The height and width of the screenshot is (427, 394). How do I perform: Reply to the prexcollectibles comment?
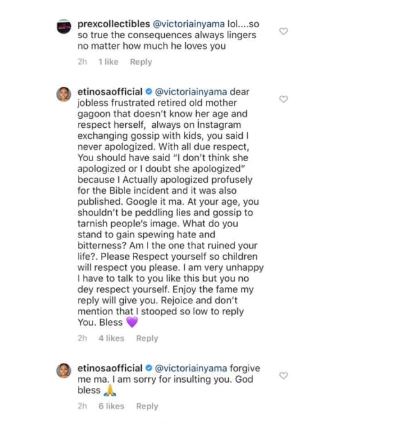tap(141, 62)
